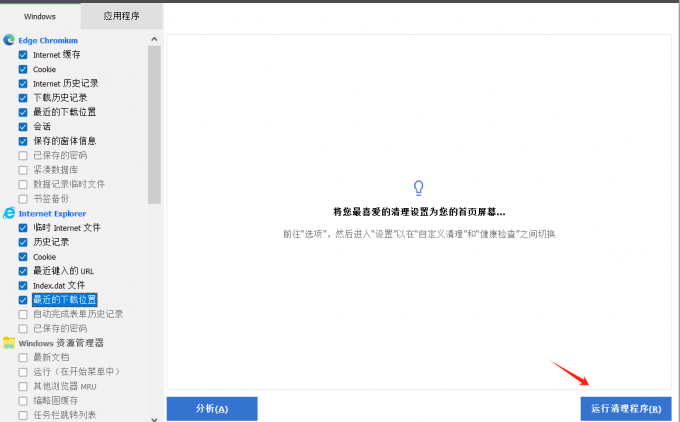Uncheck Edge 最近的下载位置 checkbox

tap(23, 112)
